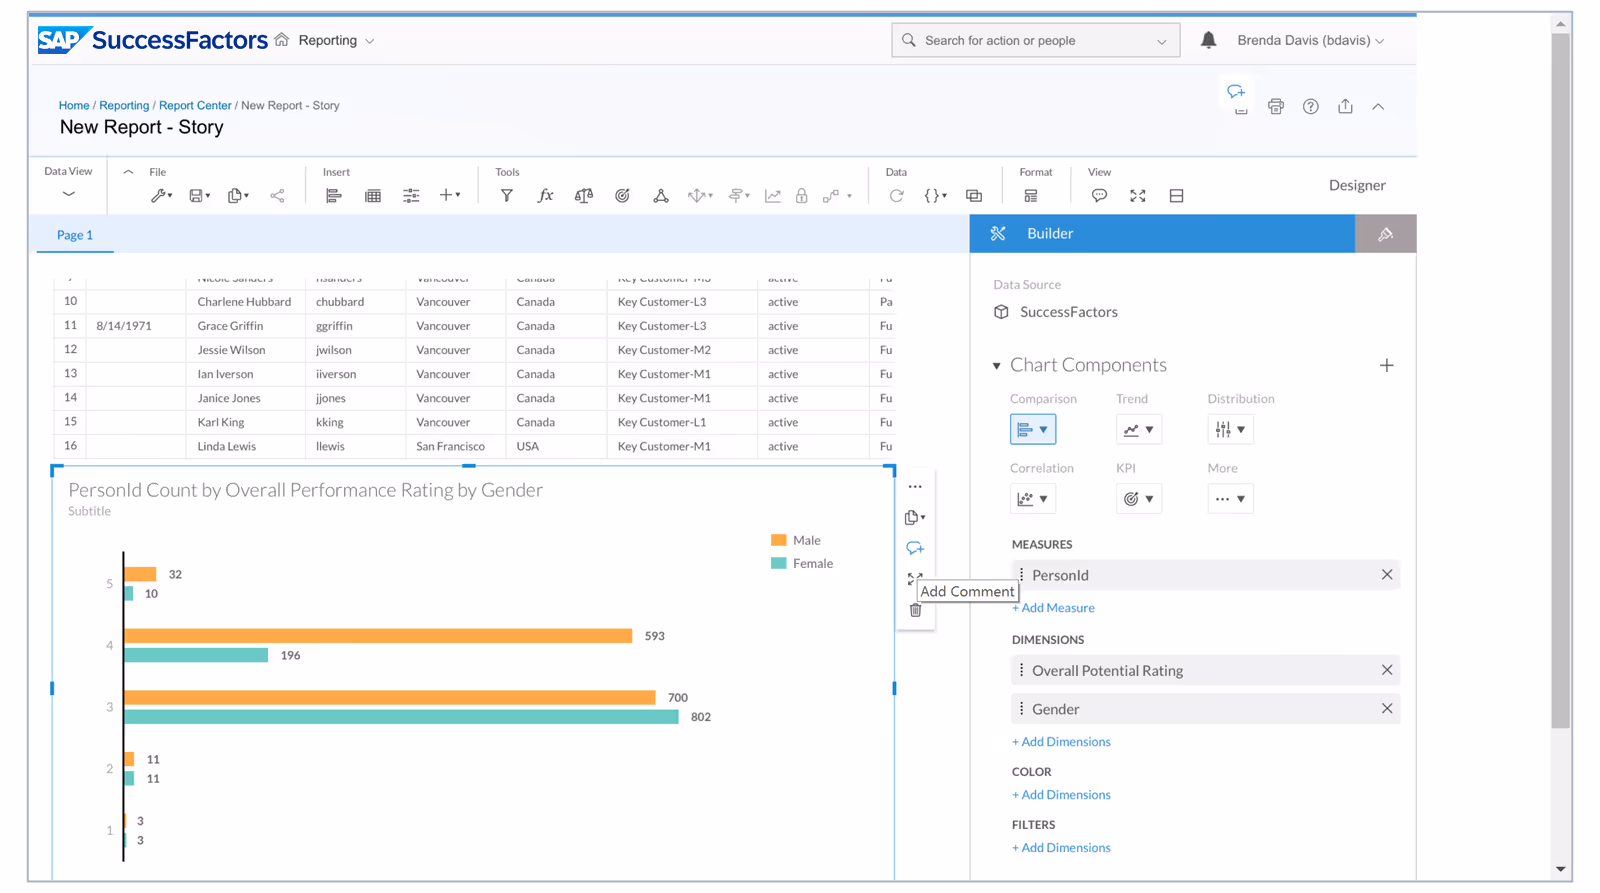Screen dimensions: 1600x893
Task: Open the save options menu
Action: pyautogui.click(x=200, y=196)
